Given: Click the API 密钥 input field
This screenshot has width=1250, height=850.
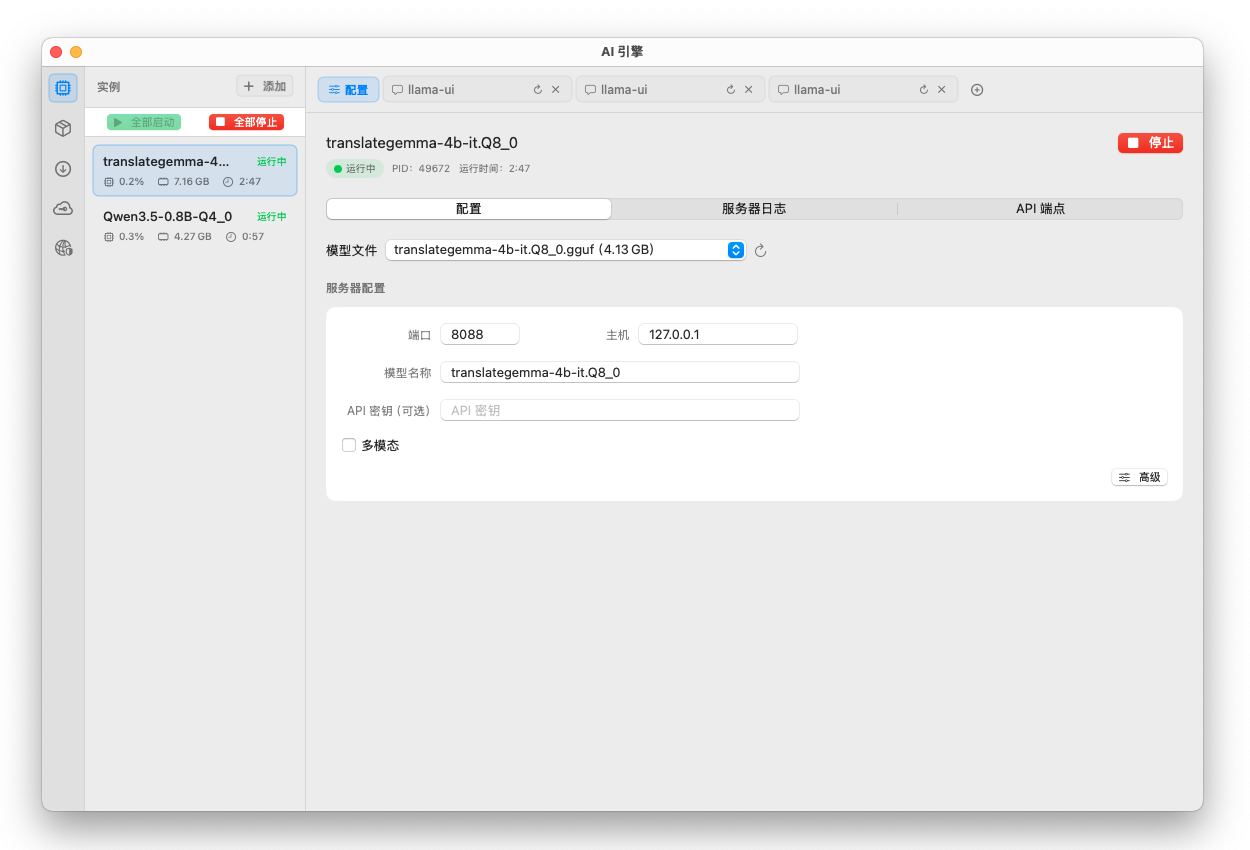Looking at the screenshot, I should [620, 410].
